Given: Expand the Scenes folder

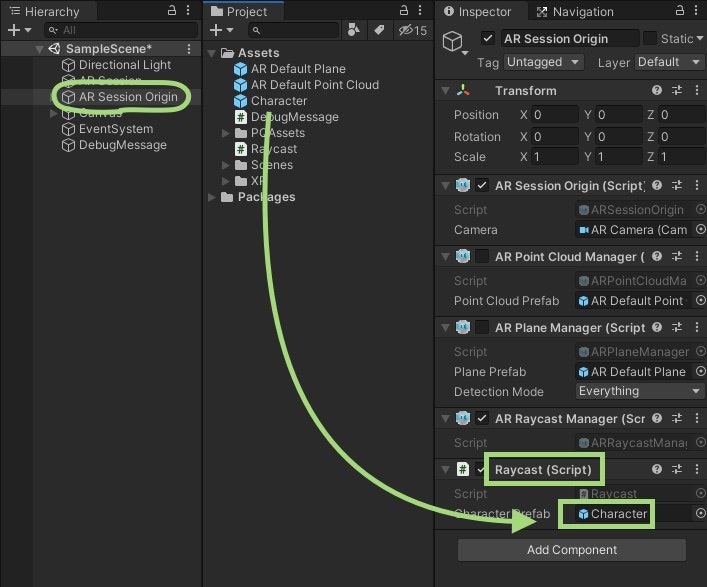Looking at the screenshot, I should (225, 165).
